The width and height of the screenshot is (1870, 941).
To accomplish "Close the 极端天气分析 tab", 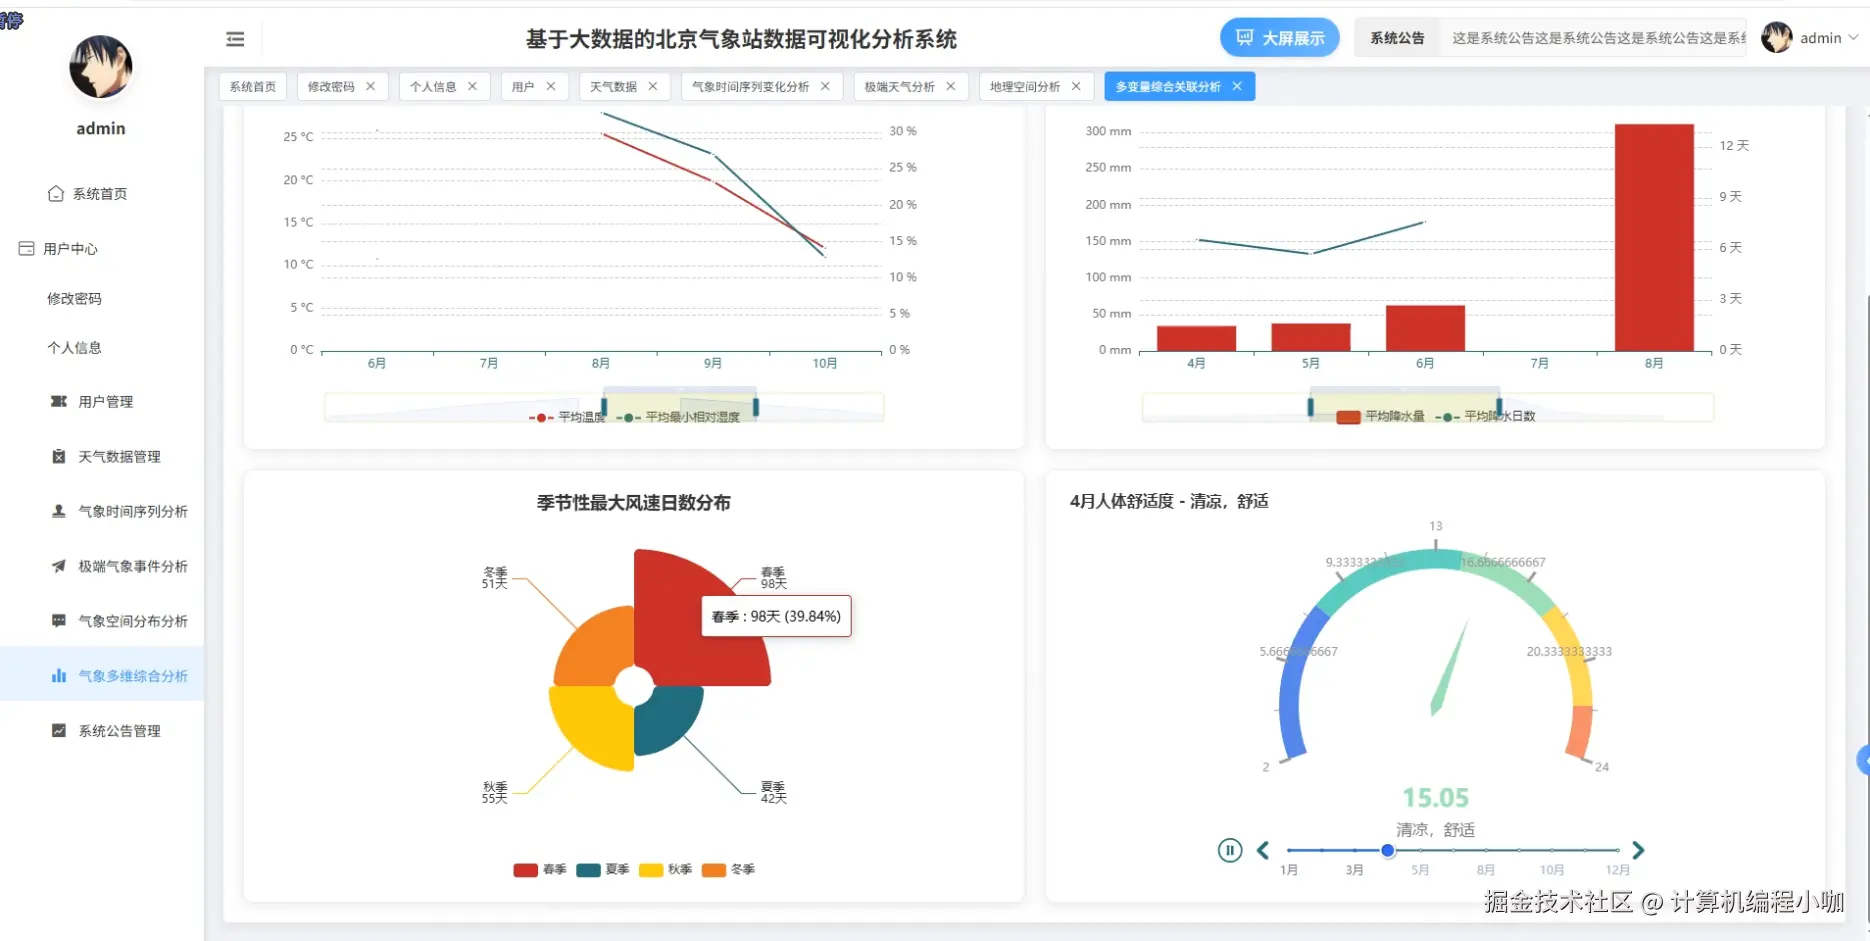I will click(950, 87).
